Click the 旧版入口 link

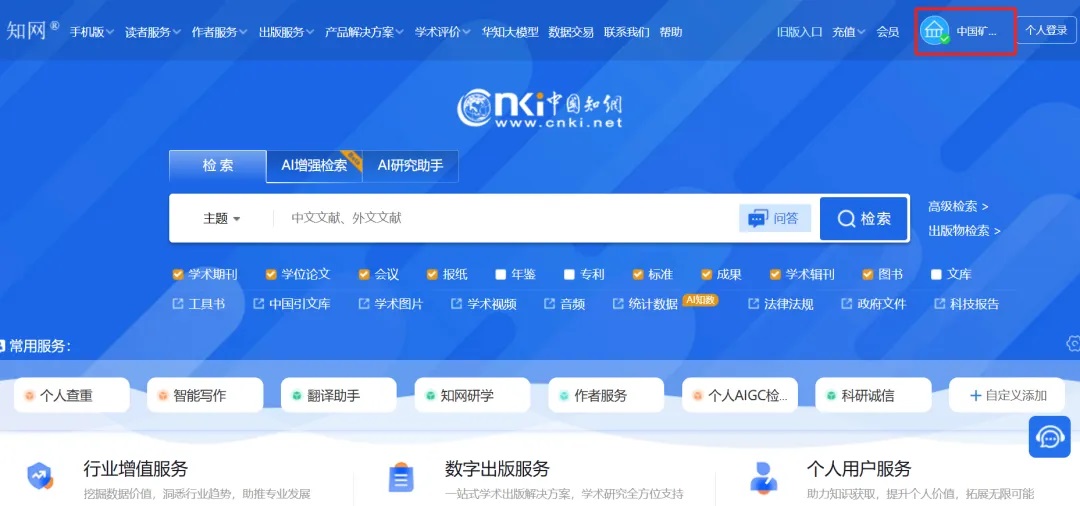pyautogui.click(x=800, y=32)
